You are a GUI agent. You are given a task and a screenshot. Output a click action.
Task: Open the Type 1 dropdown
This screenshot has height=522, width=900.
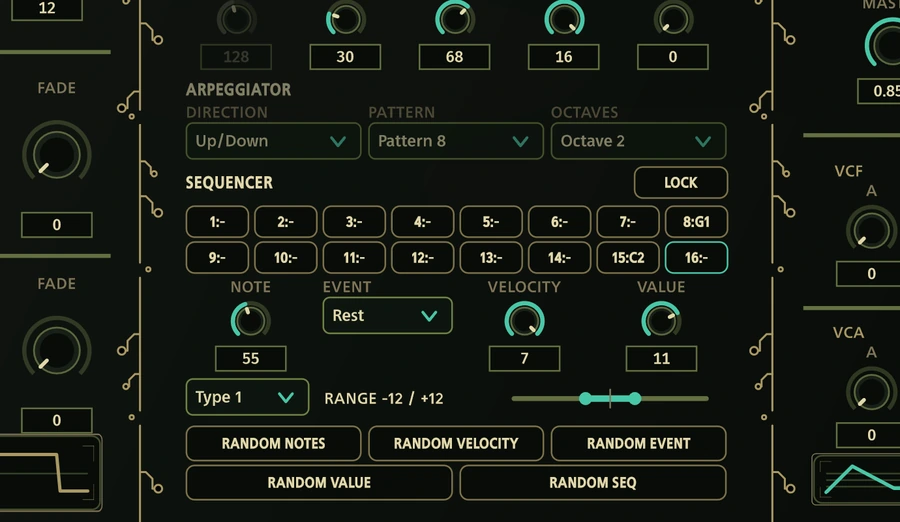pyautogui.click(x=247, y=397)
